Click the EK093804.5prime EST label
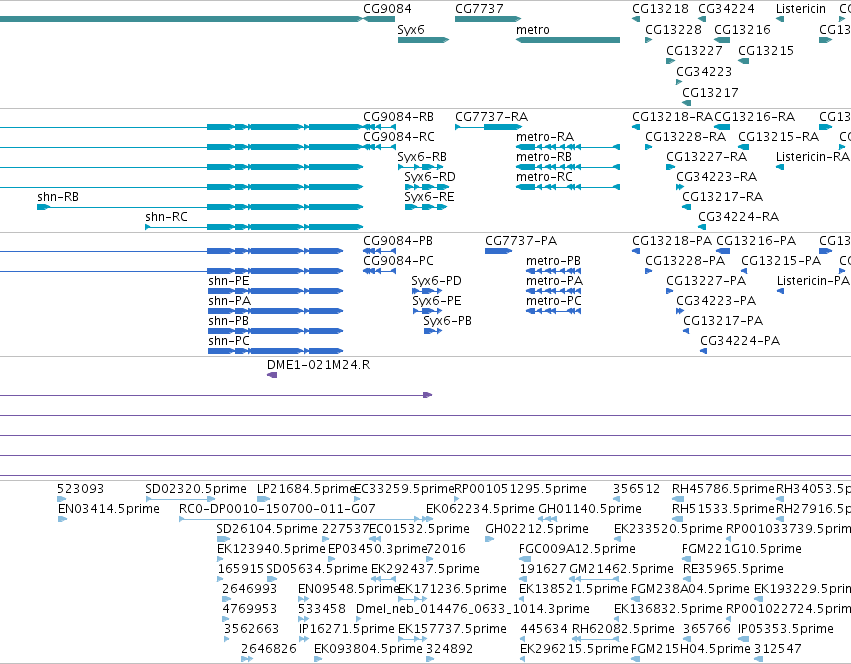851x664 pixels. click(367, 649)
